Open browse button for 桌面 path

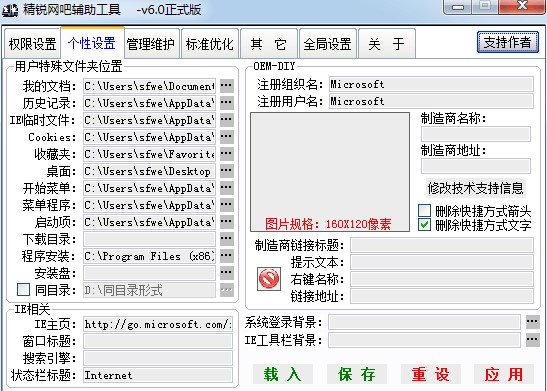coord(227,171)
